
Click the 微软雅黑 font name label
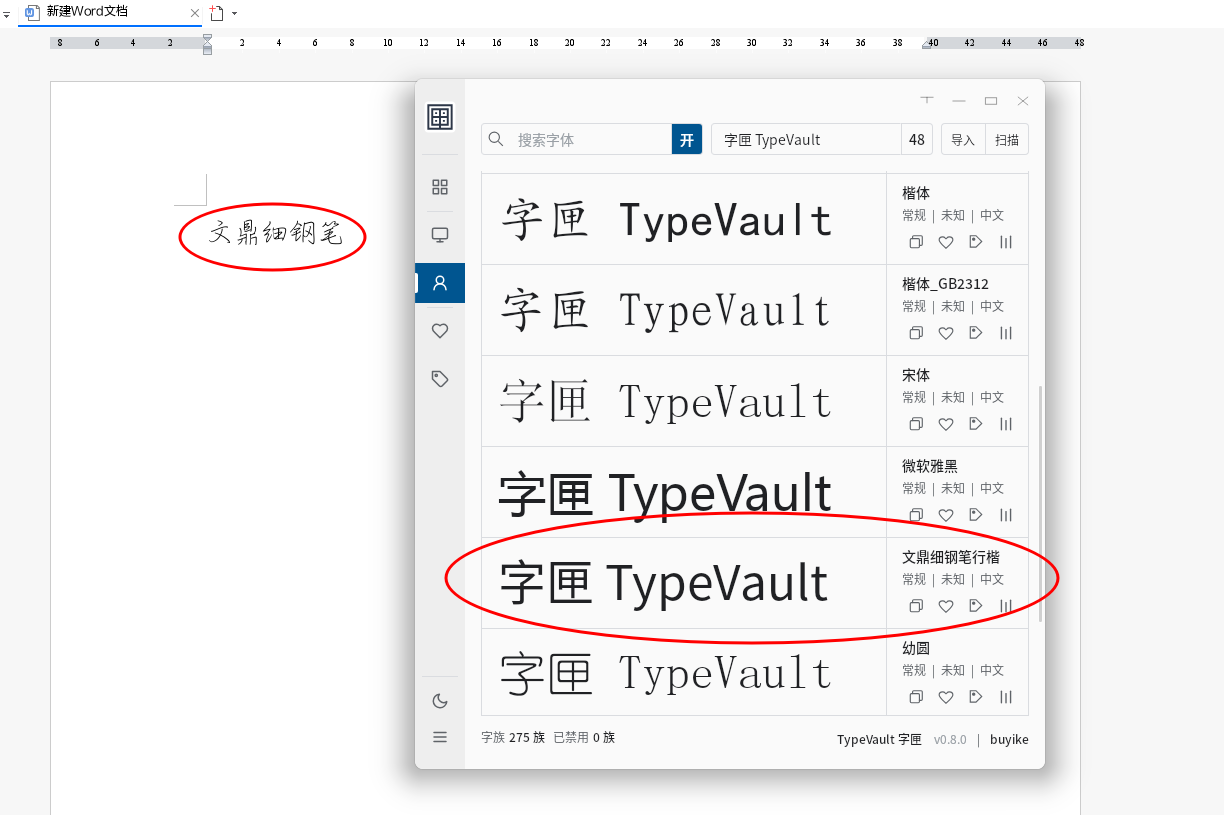pos(930,465)
